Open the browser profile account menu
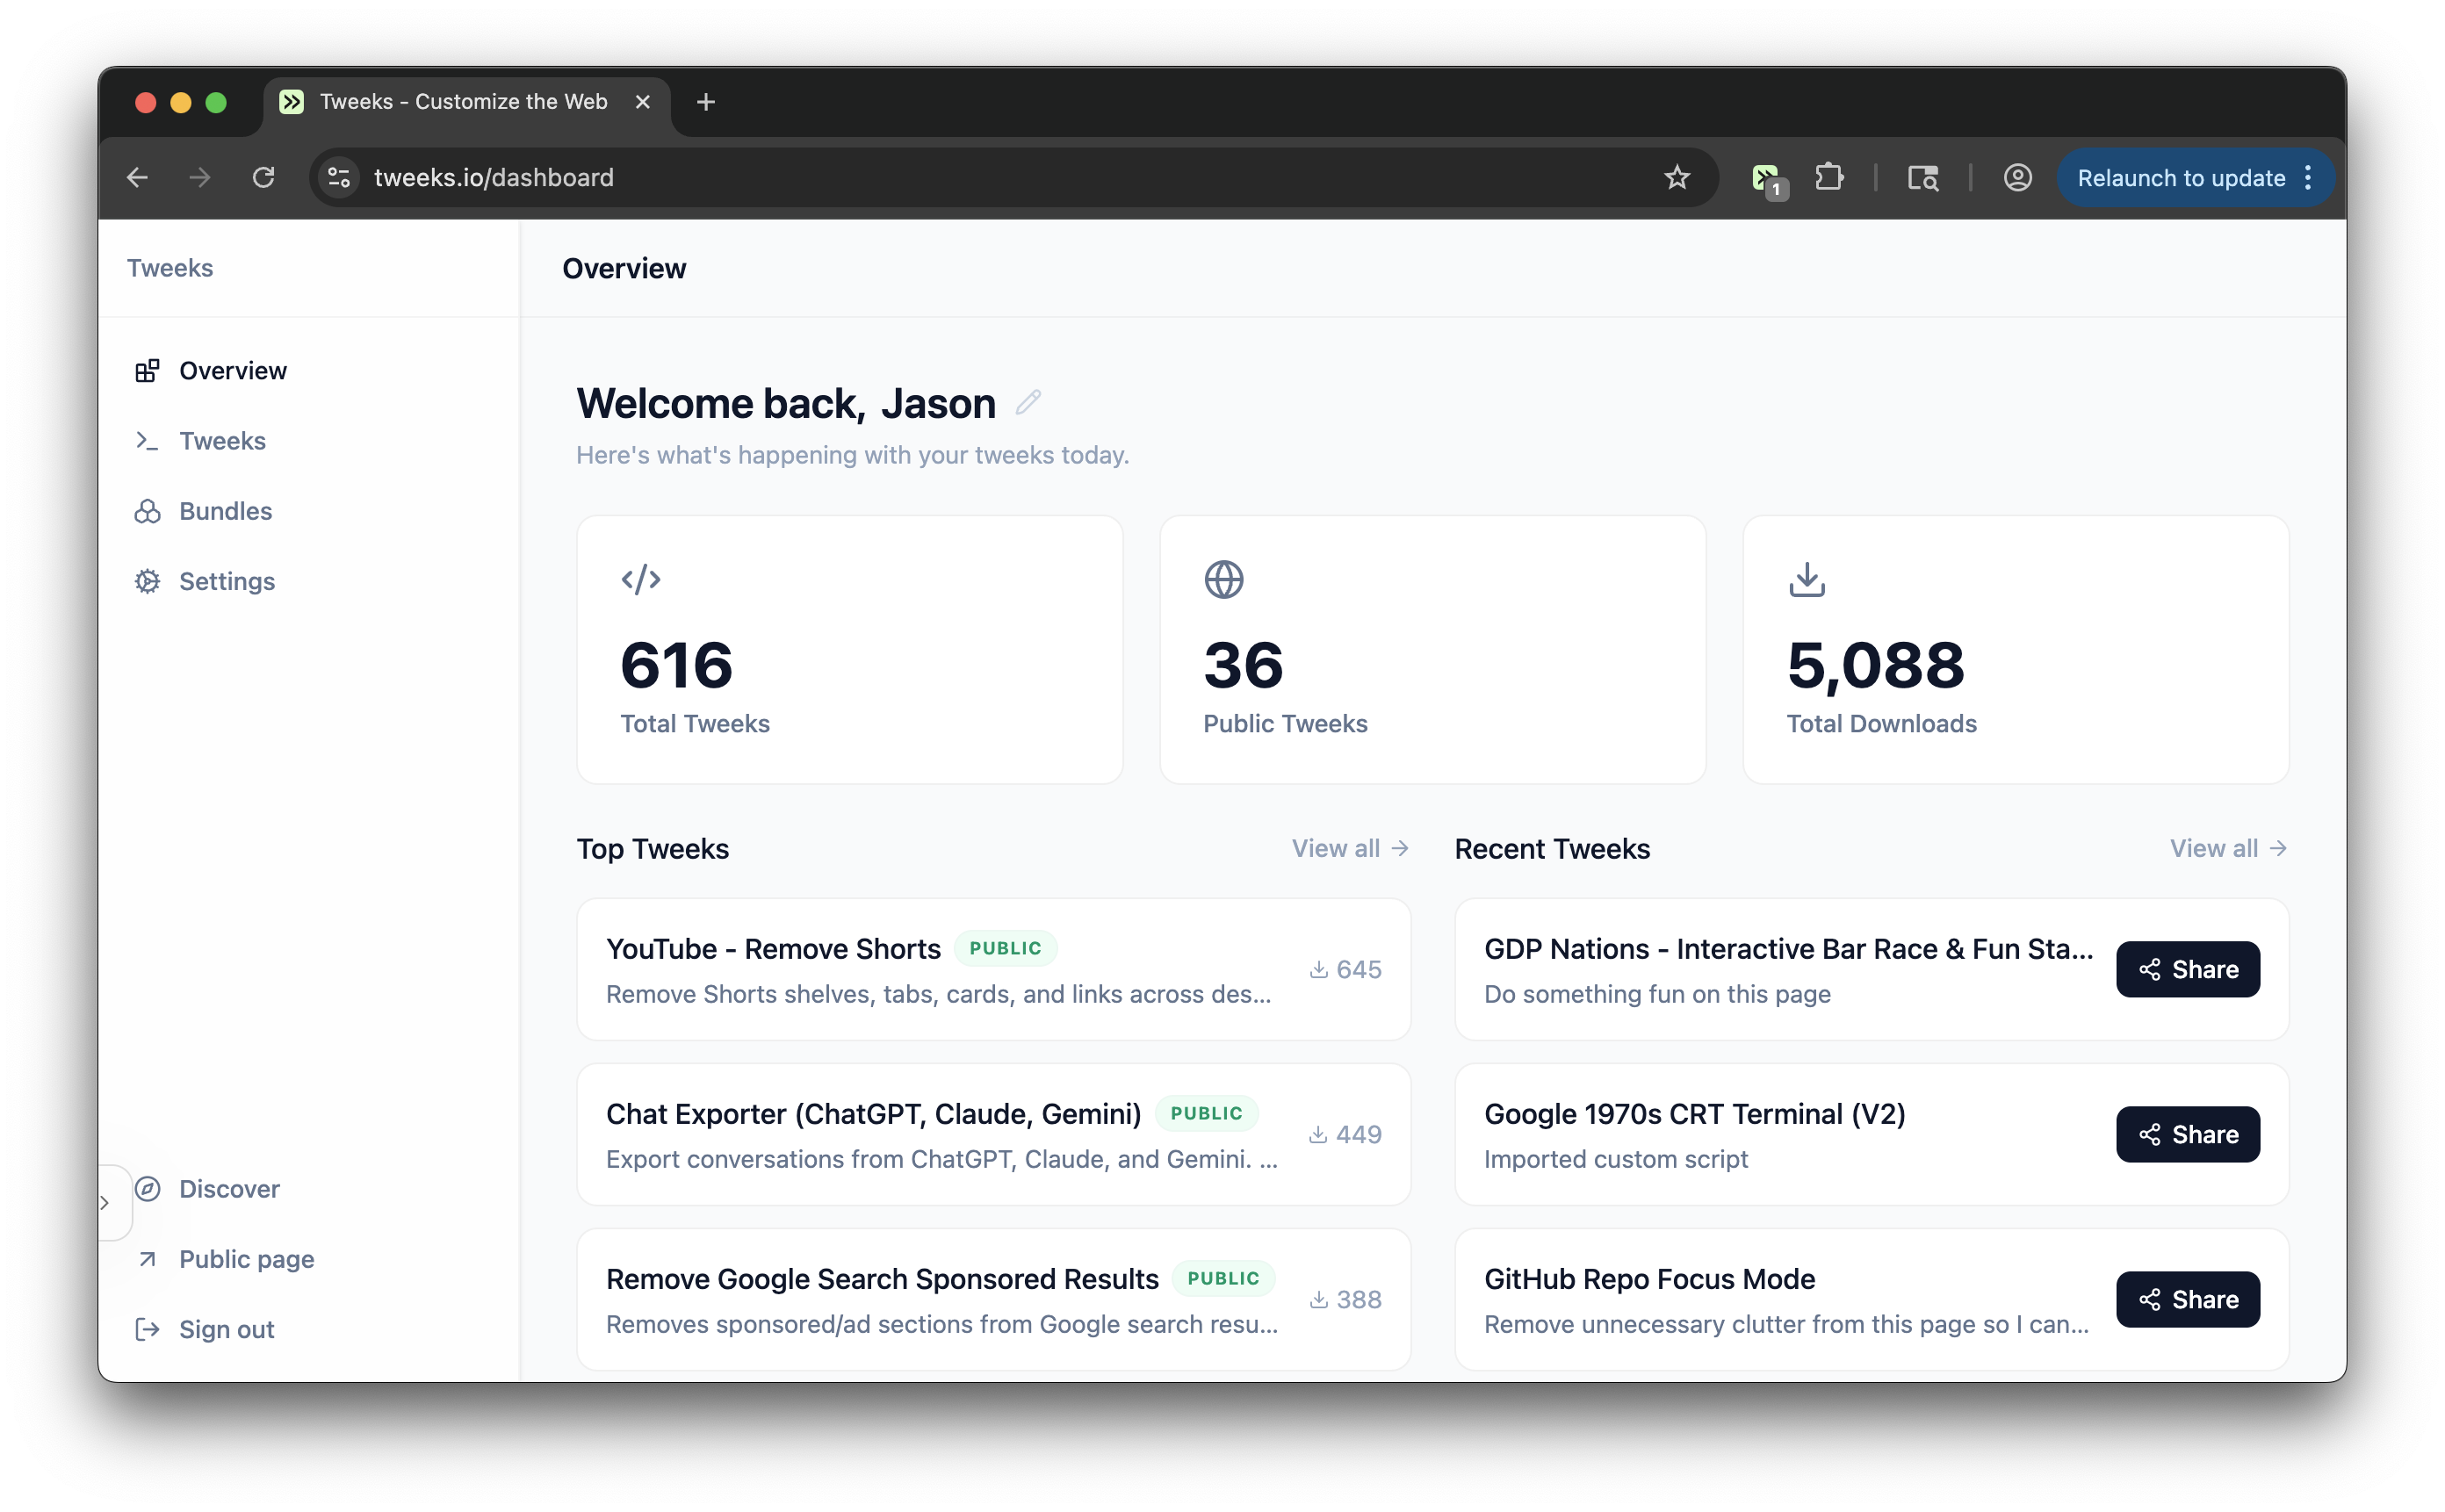 pos(2017,177)
